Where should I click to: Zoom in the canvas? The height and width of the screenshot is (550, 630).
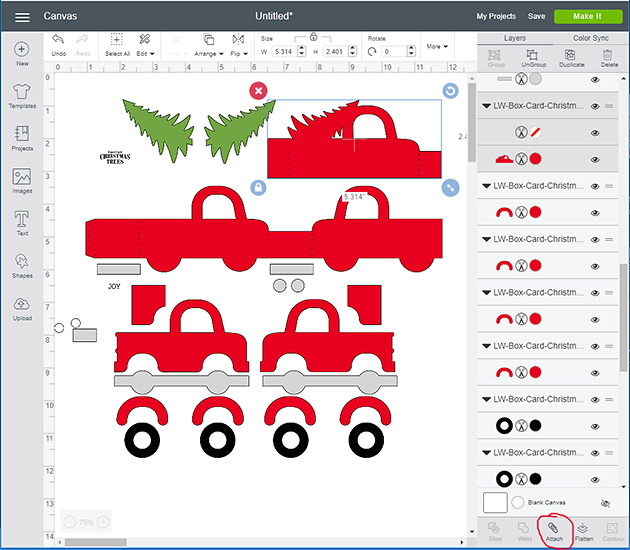[x=103, y=522]
